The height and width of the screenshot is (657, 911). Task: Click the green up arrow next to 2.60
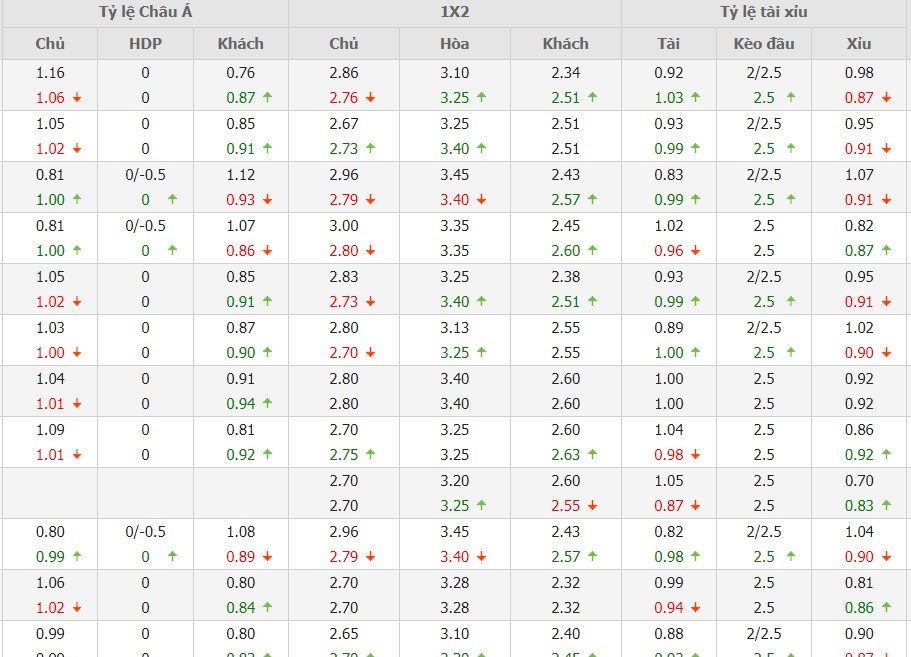point(592,251)
